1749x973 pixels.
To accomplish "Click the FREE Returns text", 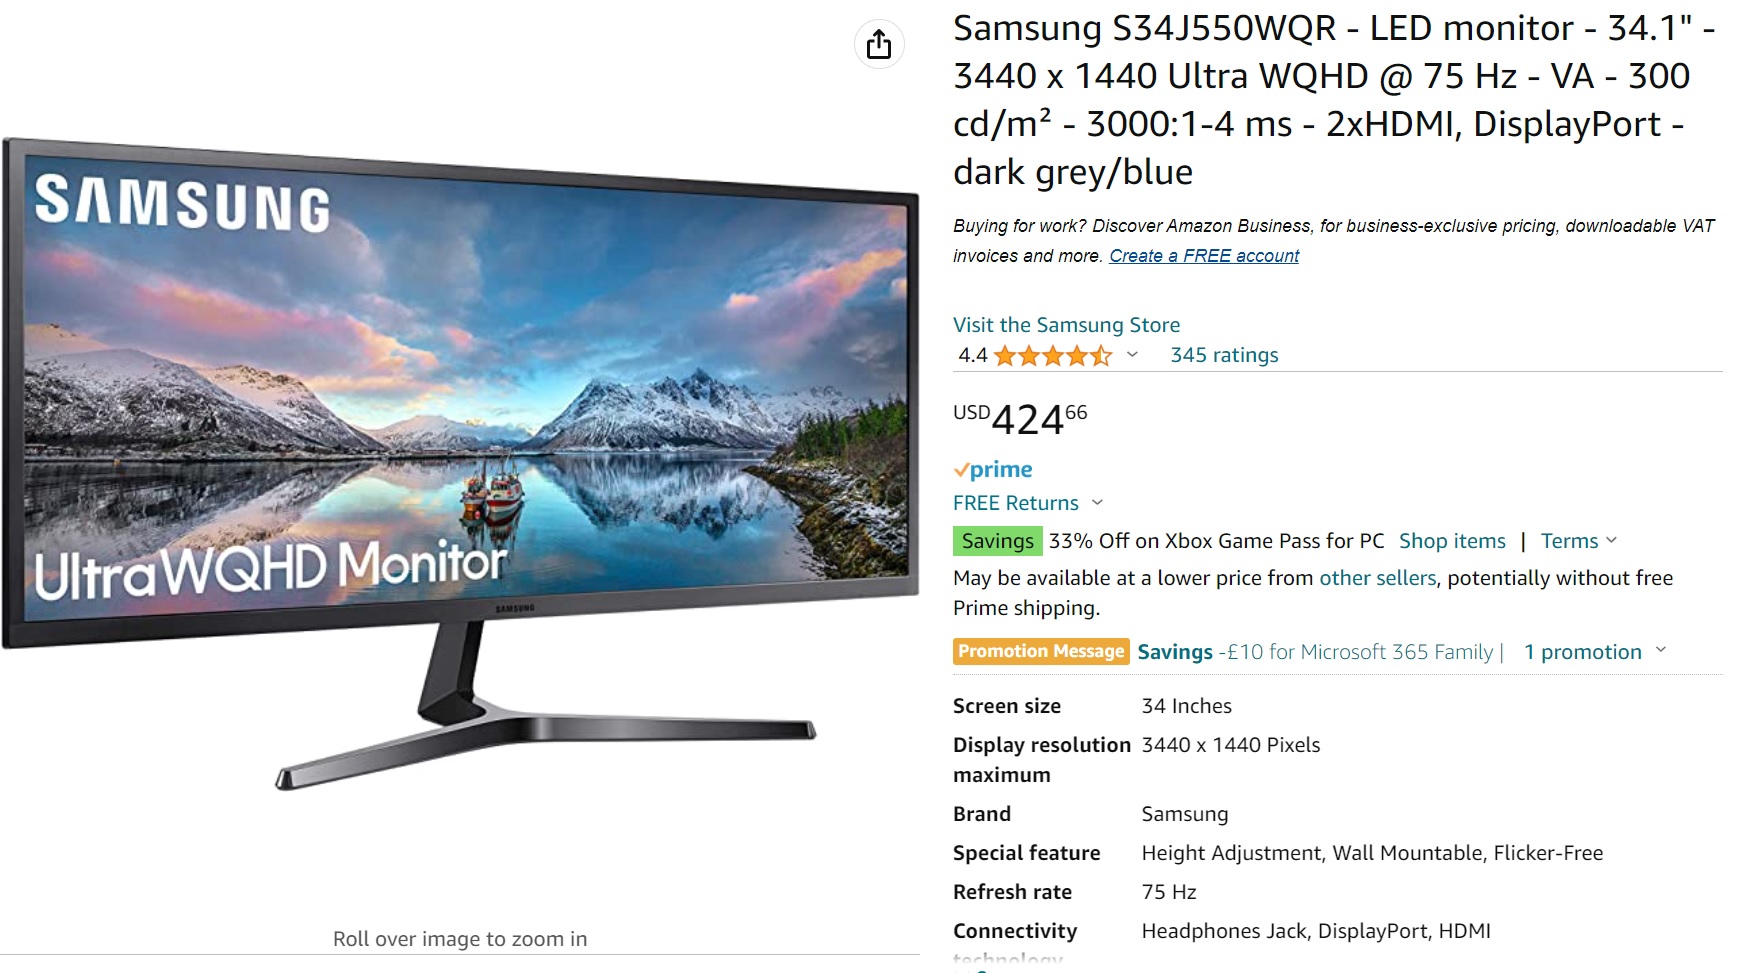I will 1016,503.
